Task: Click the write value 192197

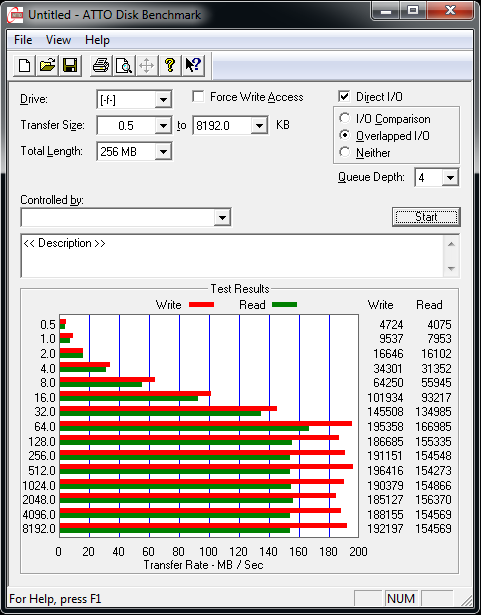Action: coord(385,529)
